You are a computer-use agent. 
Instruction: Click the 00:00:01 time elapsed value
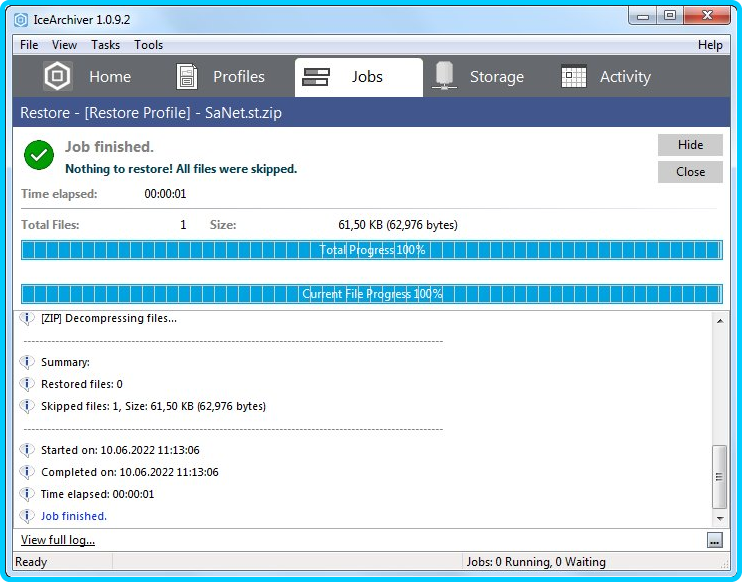point(165,194)
